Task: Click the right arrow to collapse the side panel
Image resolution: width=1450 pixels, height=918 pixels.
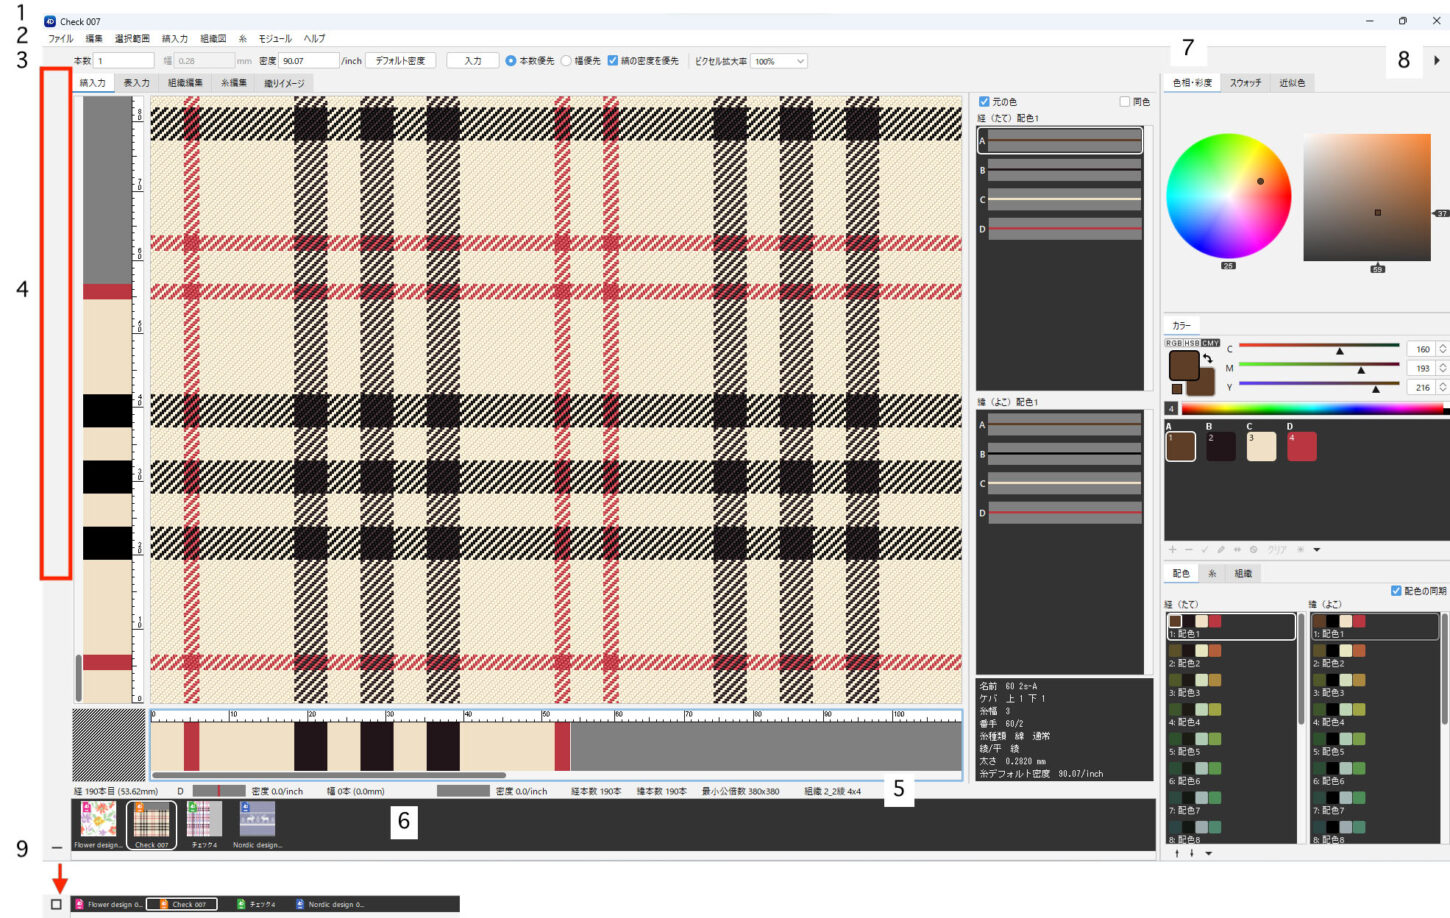Action: pyautogui.click(x=1437, y=61)
